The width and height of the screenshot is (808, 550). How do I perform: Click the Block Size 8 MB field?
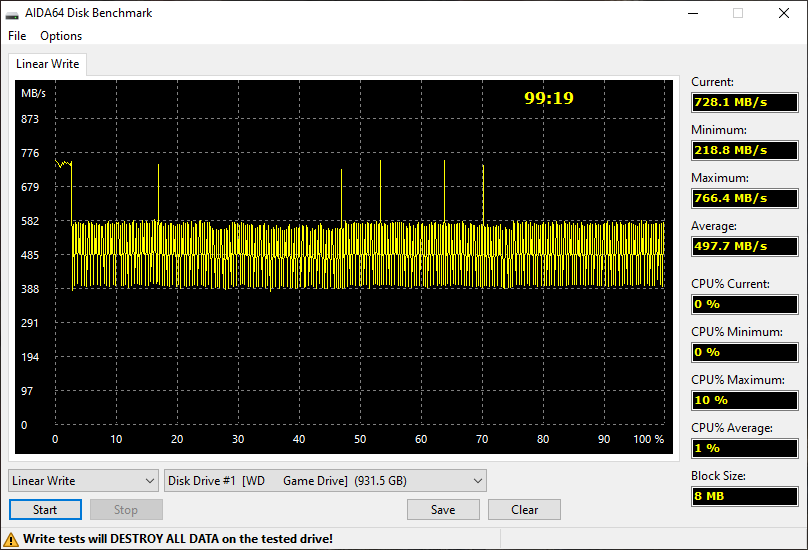tap(745, 496)
